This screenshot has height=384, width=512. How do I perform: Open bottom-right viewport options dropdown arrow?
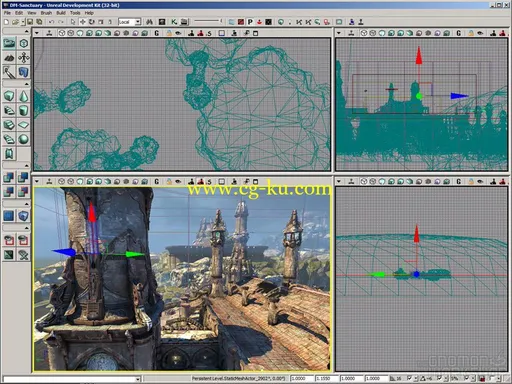click(x=339, y=182)
